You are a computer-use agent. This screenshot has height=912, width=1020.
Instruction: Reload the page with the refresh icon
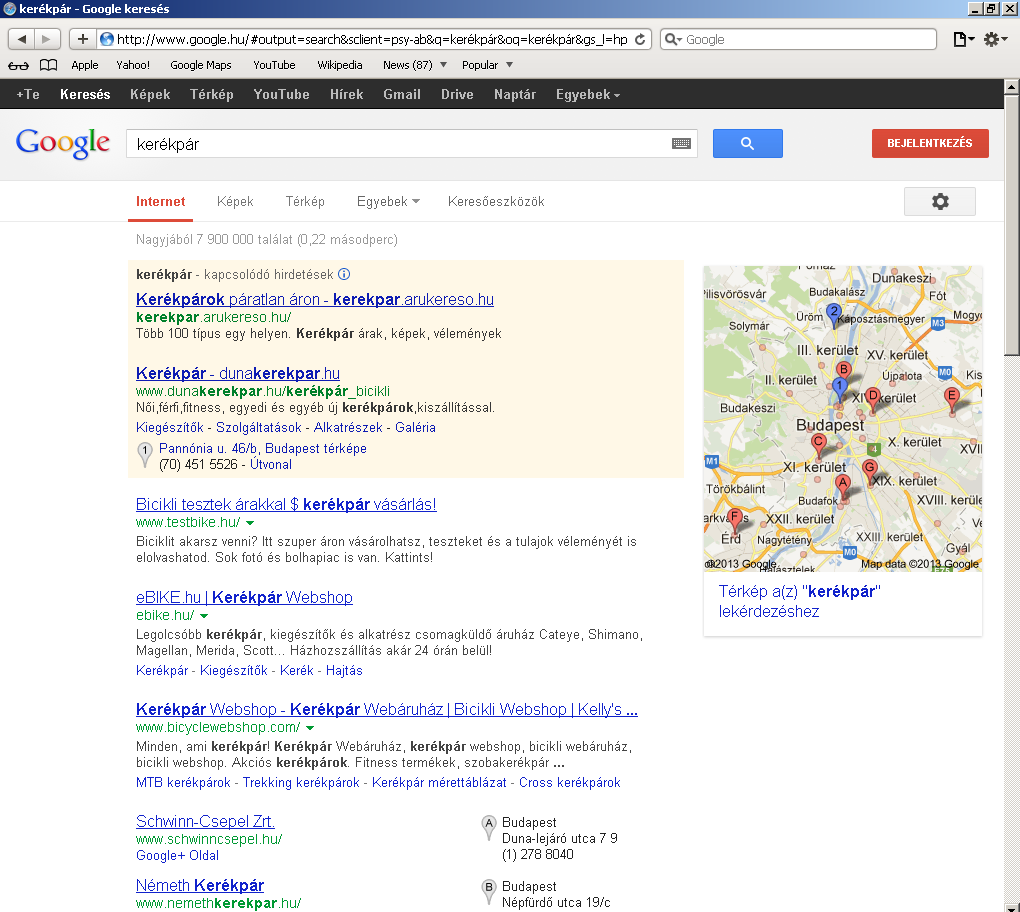coord(640,39)
